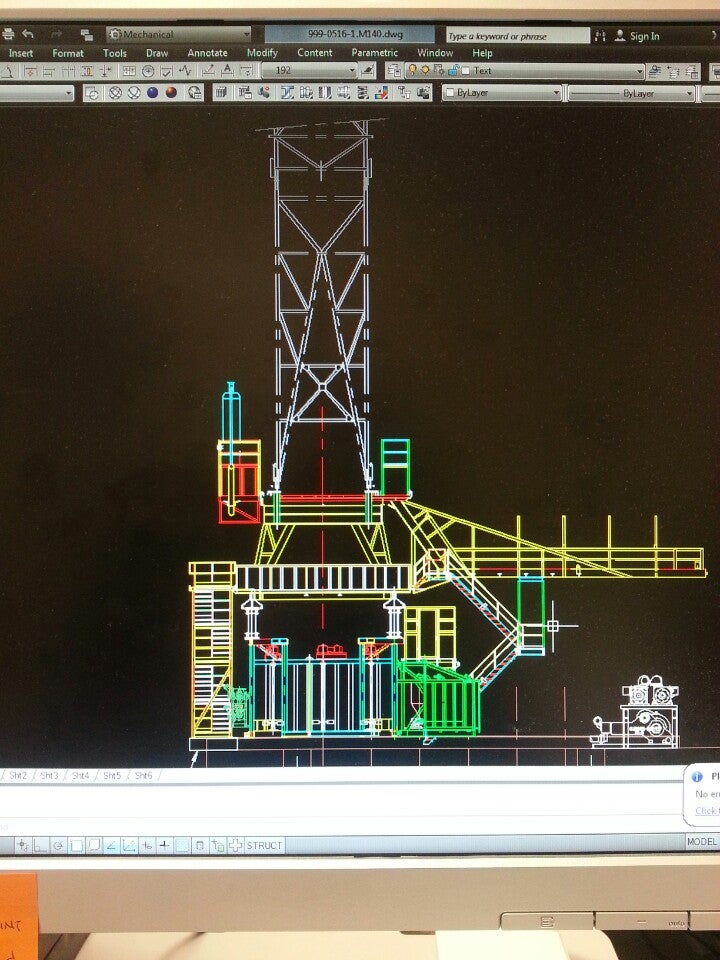
Task: Click the workspace switching icon left of Mechanical
Action: click(86, 35)
